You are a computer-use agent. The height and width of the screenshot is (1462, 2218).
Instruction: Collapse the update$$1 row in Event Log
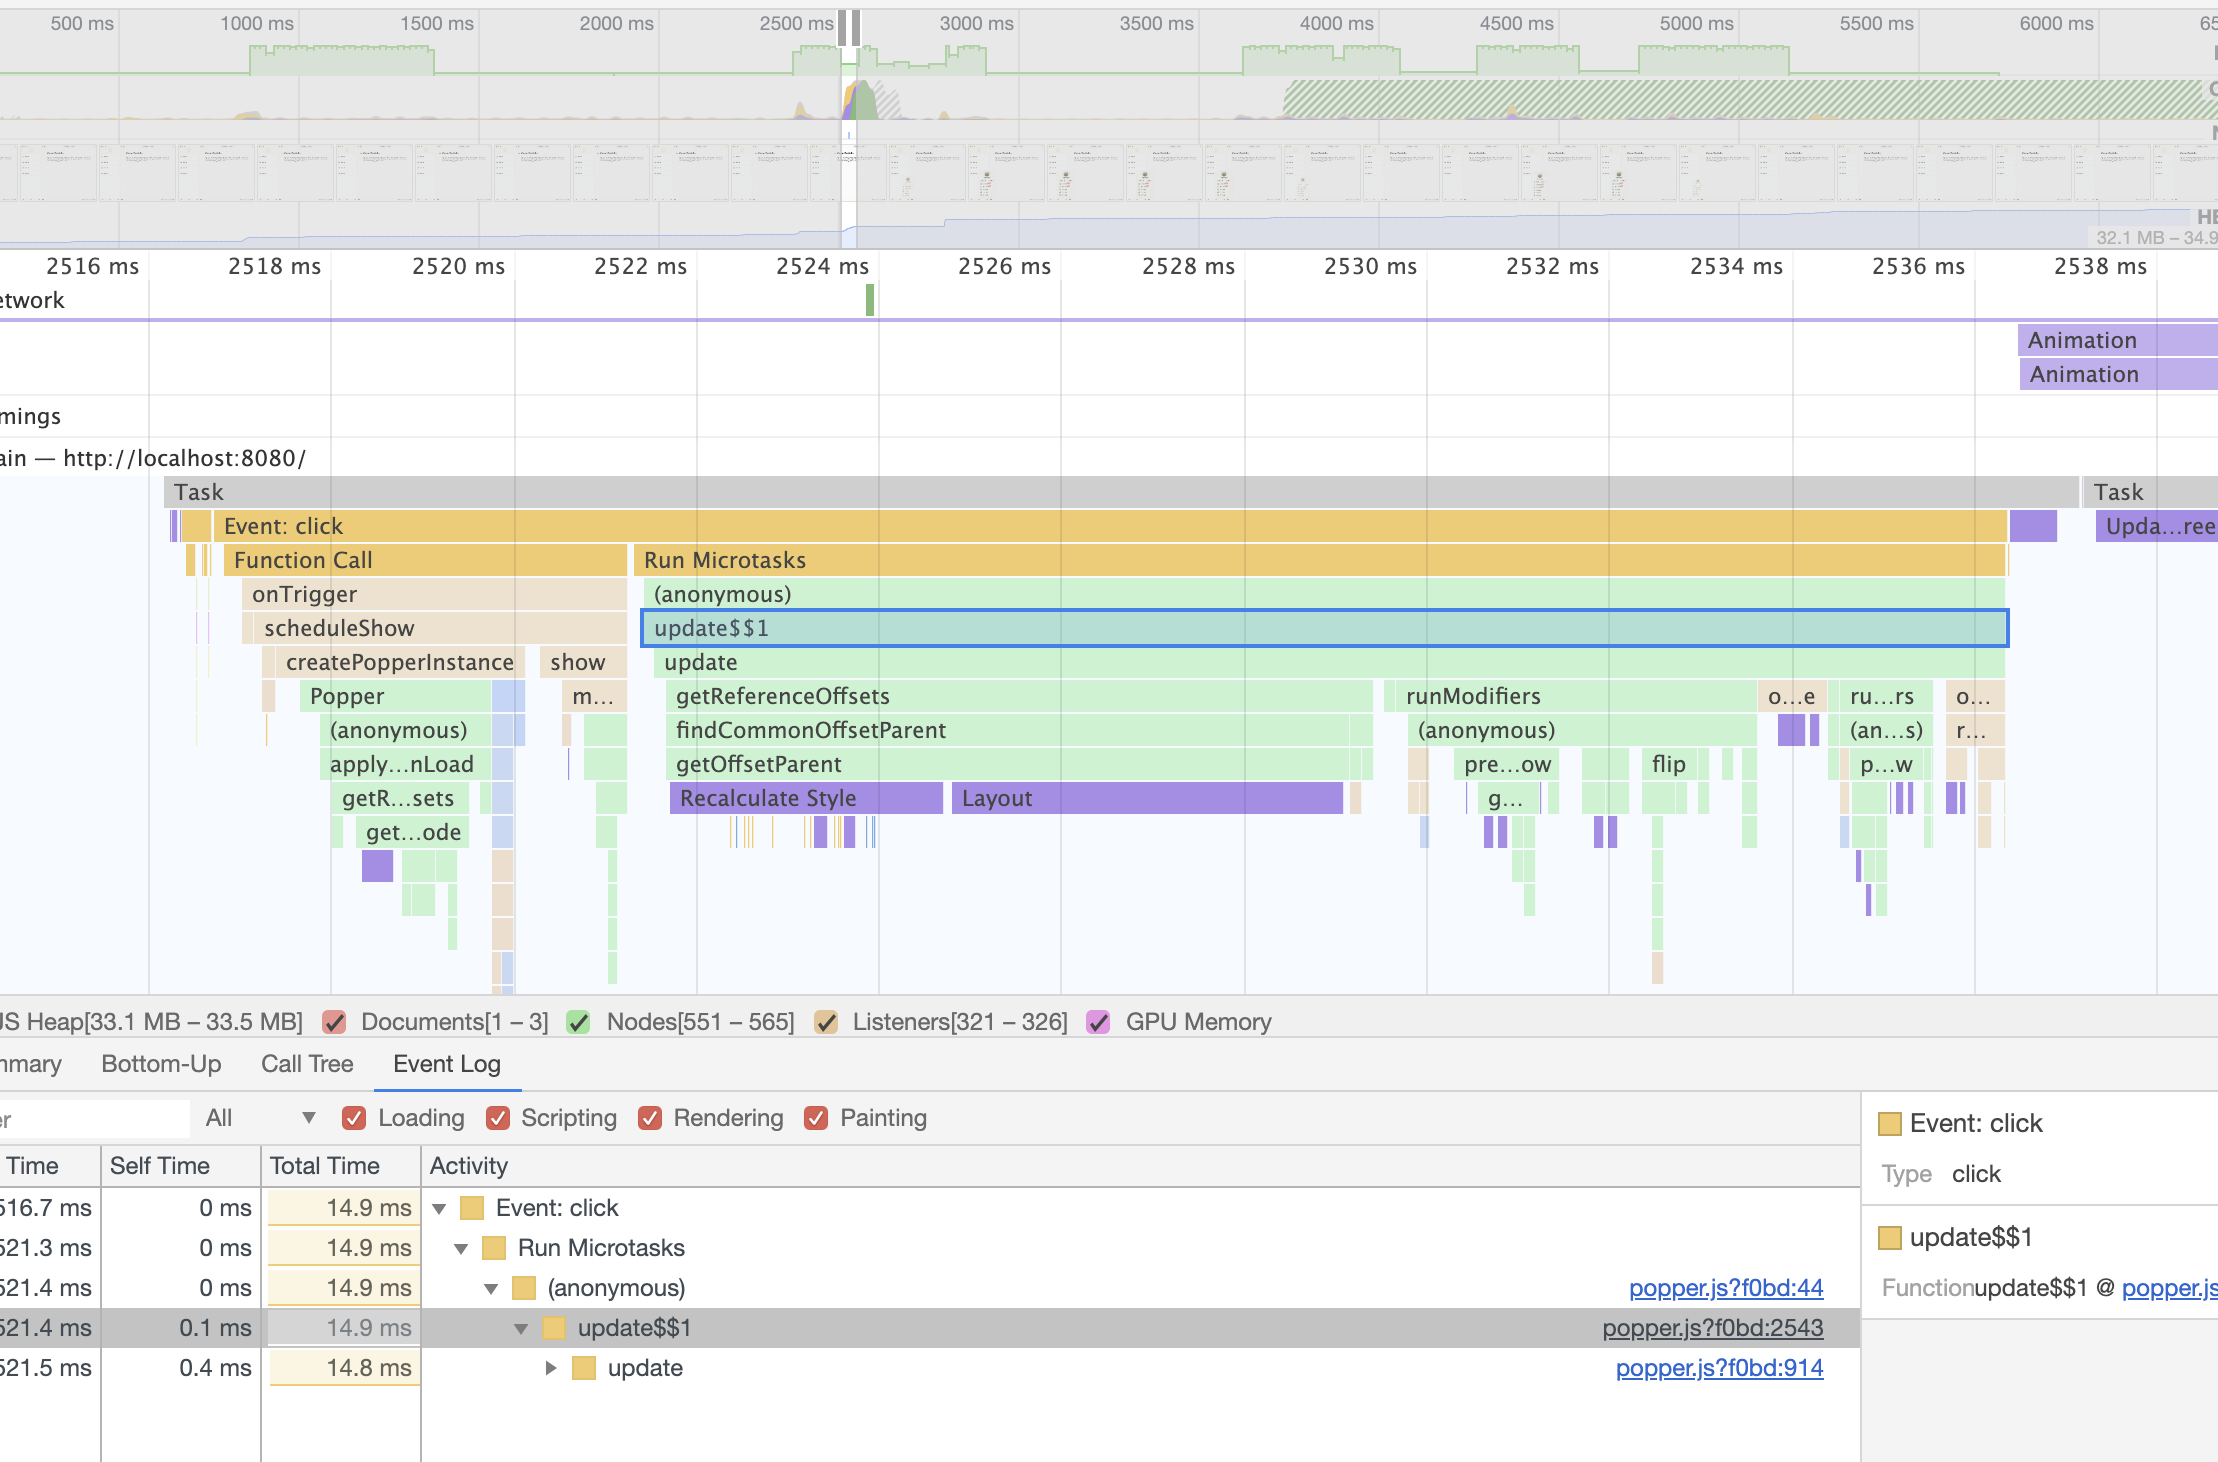click(x=521, y=1328)
